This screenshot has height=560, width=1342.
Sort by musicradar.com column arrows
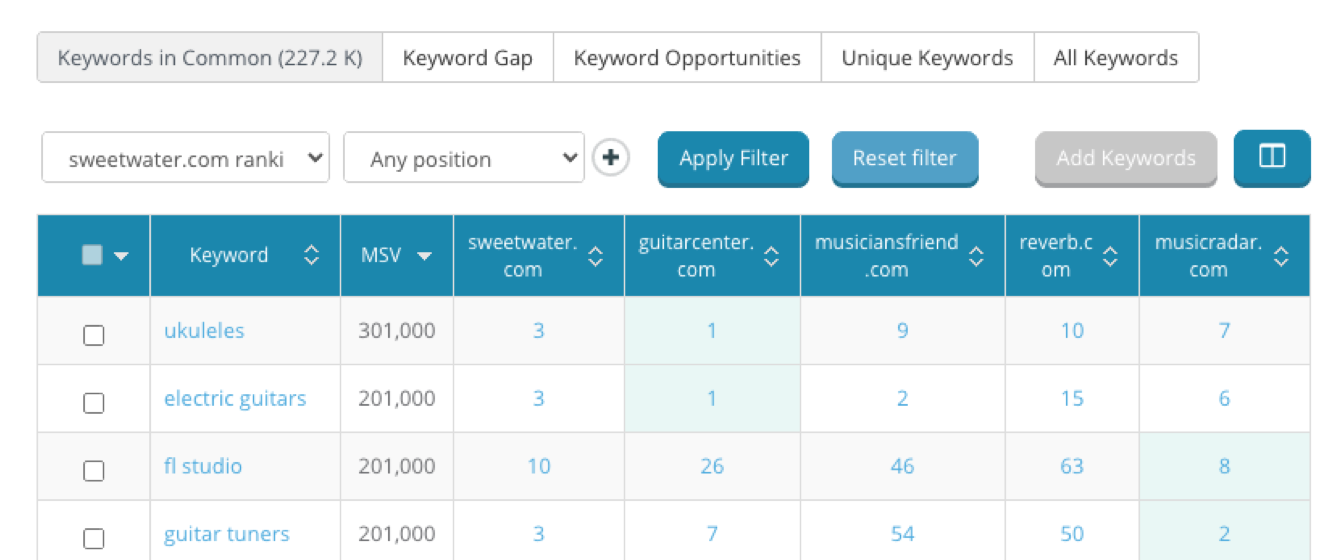(x=1281, y=256)
